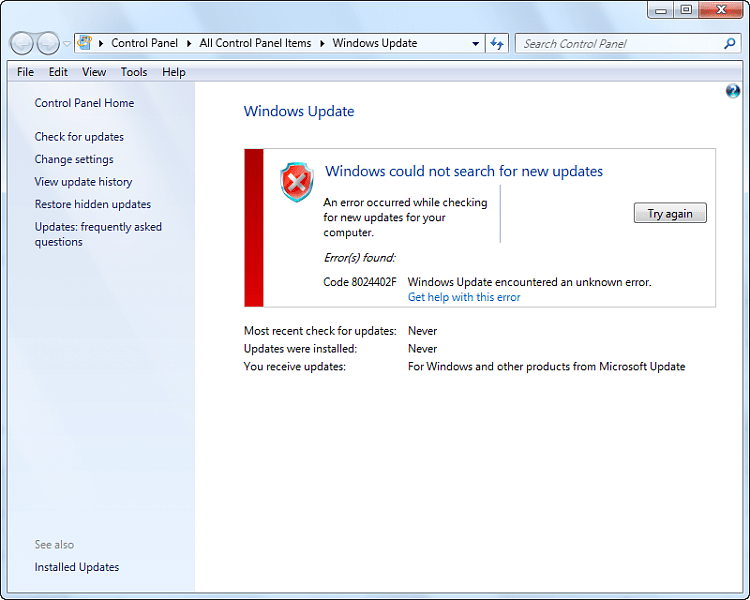Image resolution: width=750 pixels, height=600 pixels.
Task: Click 'Most recent check for updates:' label
Action: pos(320,331)
